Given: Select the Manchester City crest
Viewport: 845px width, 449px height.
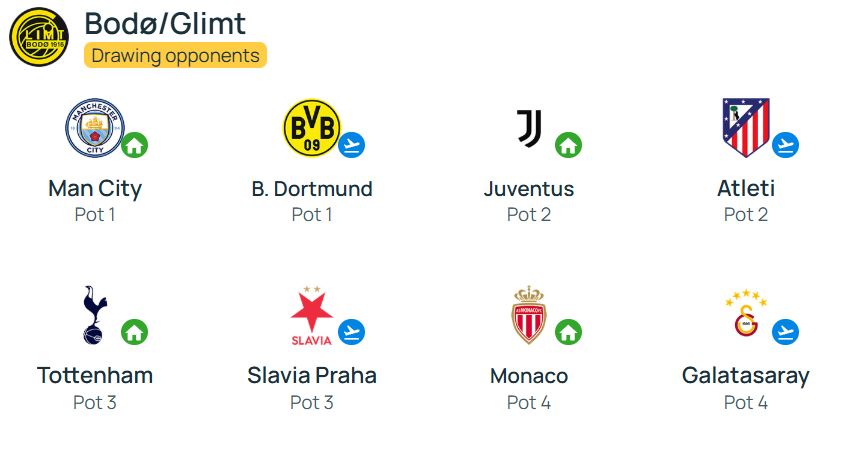Looking at the screenshot, I should click(95, 128).
